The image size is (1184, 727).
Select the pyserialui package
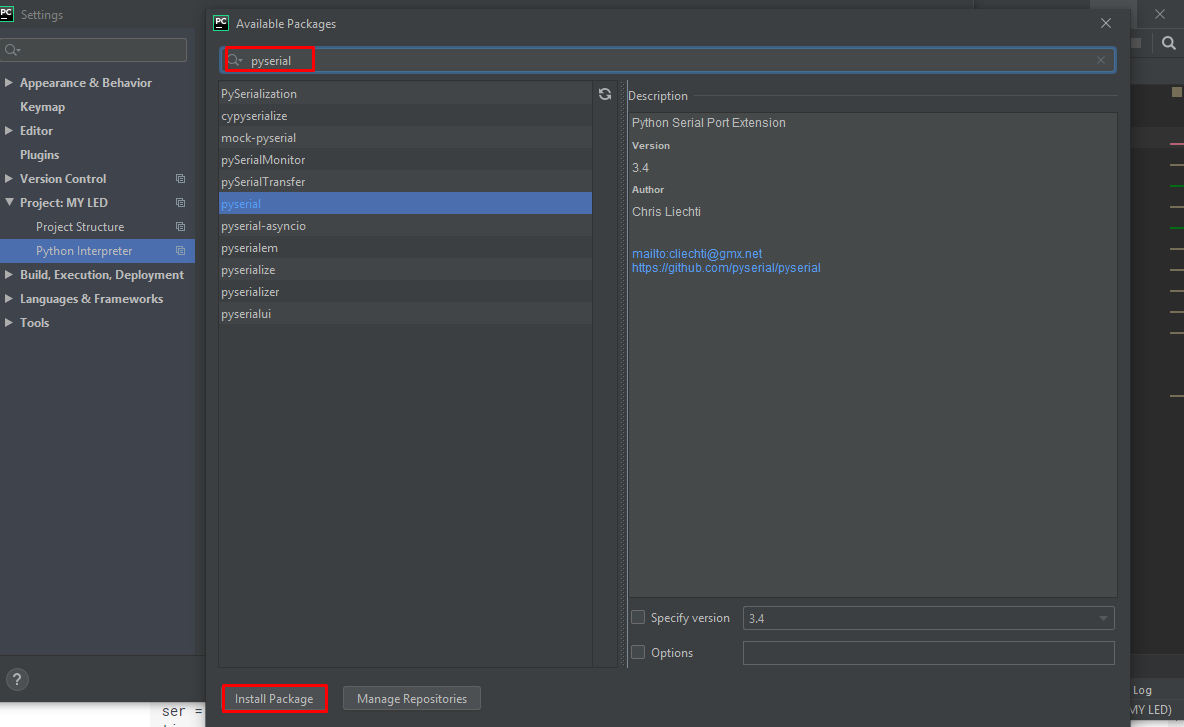405,313
